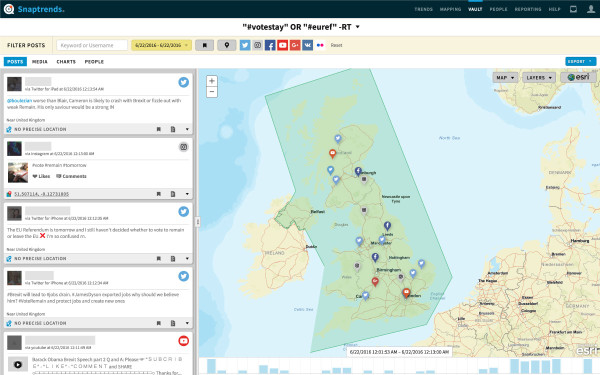Open the Trends menu
Screen dimensions: 600x375
pos(423,9)
